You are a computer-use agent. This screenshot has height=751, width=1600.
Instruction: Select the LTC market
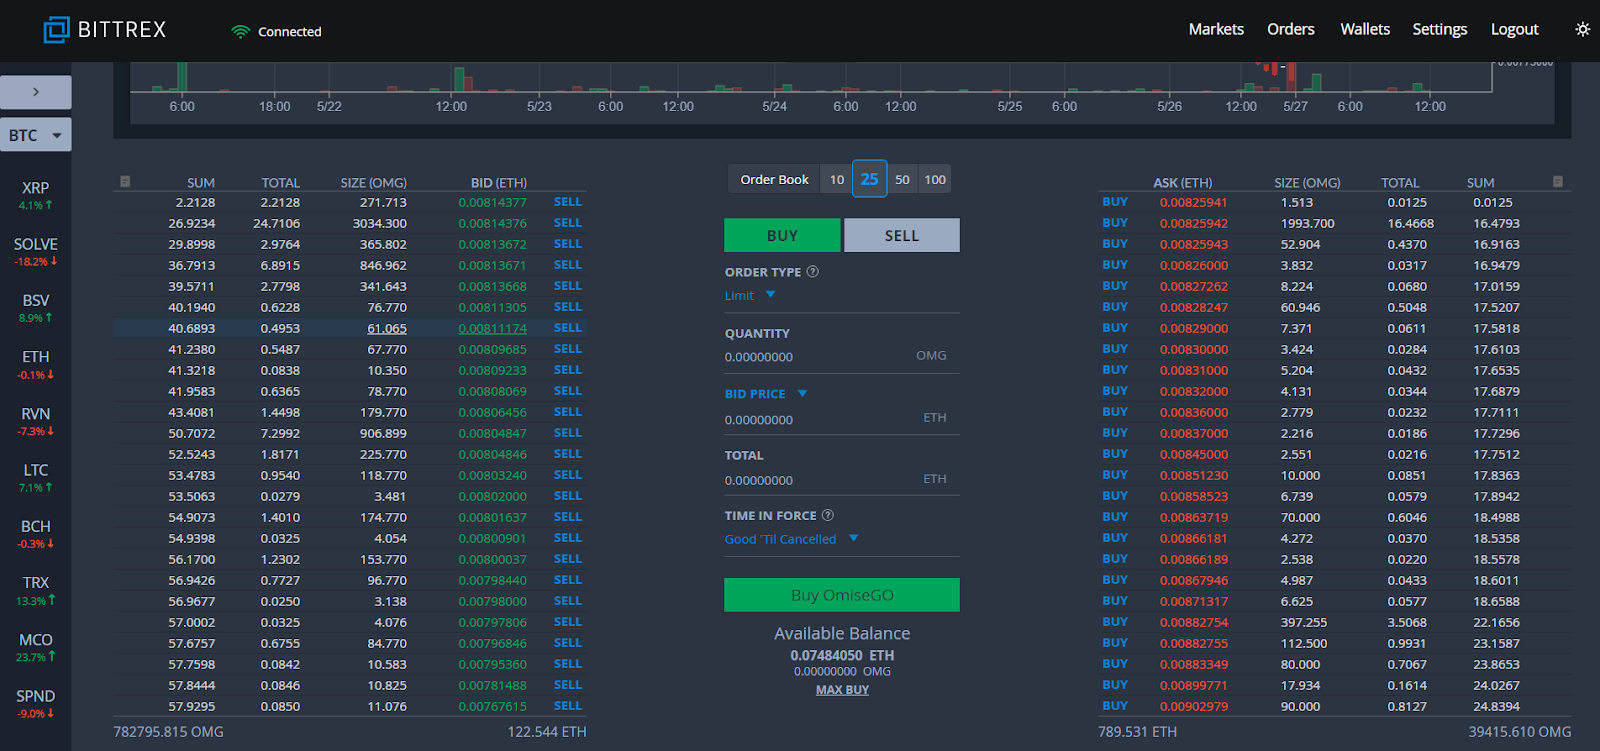(36, 477)
